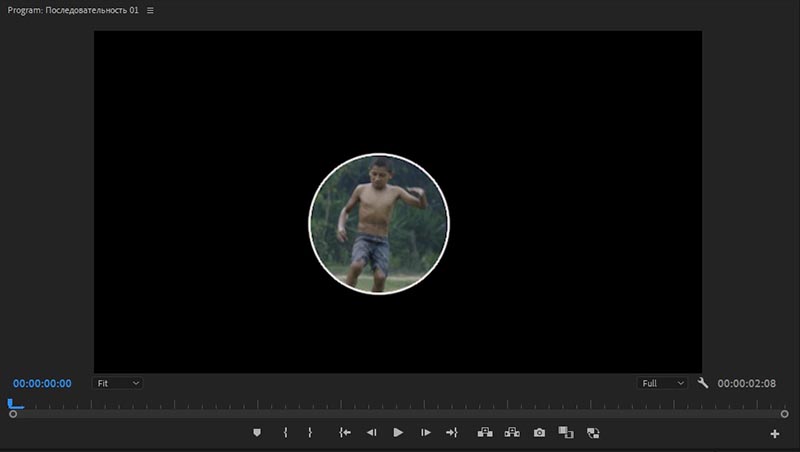Screen dimensions: 800x452
Task: Click the Extract button icon
Action: [x=512, y=433]
